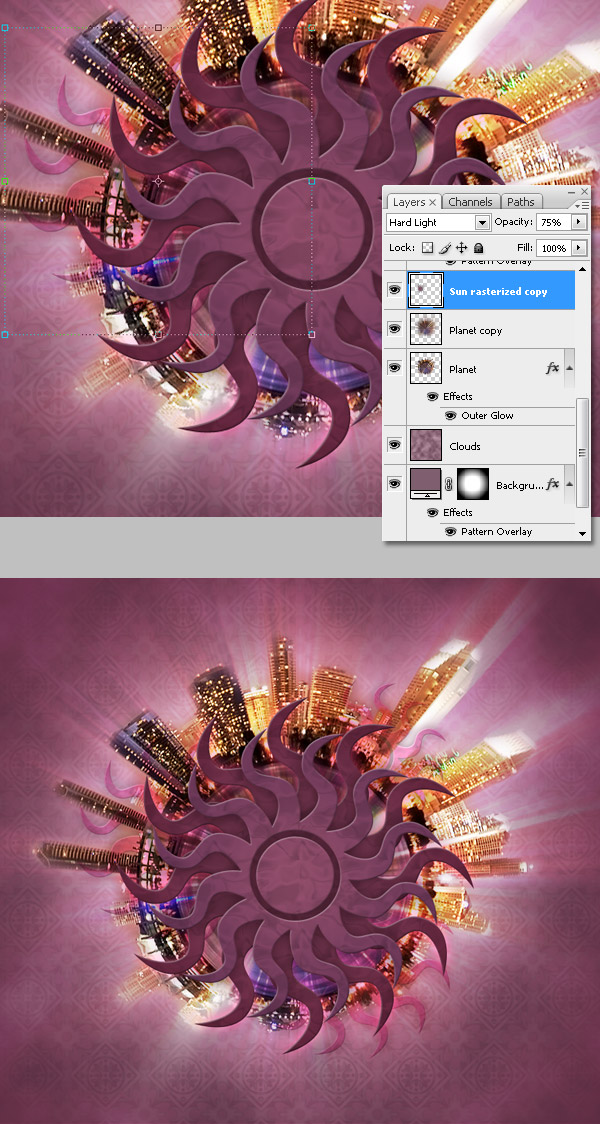The image size is (600, 1124).
Task: Select the Sun rasterized copy layer name
Action: pyautogui.click(x=498, y=292)
